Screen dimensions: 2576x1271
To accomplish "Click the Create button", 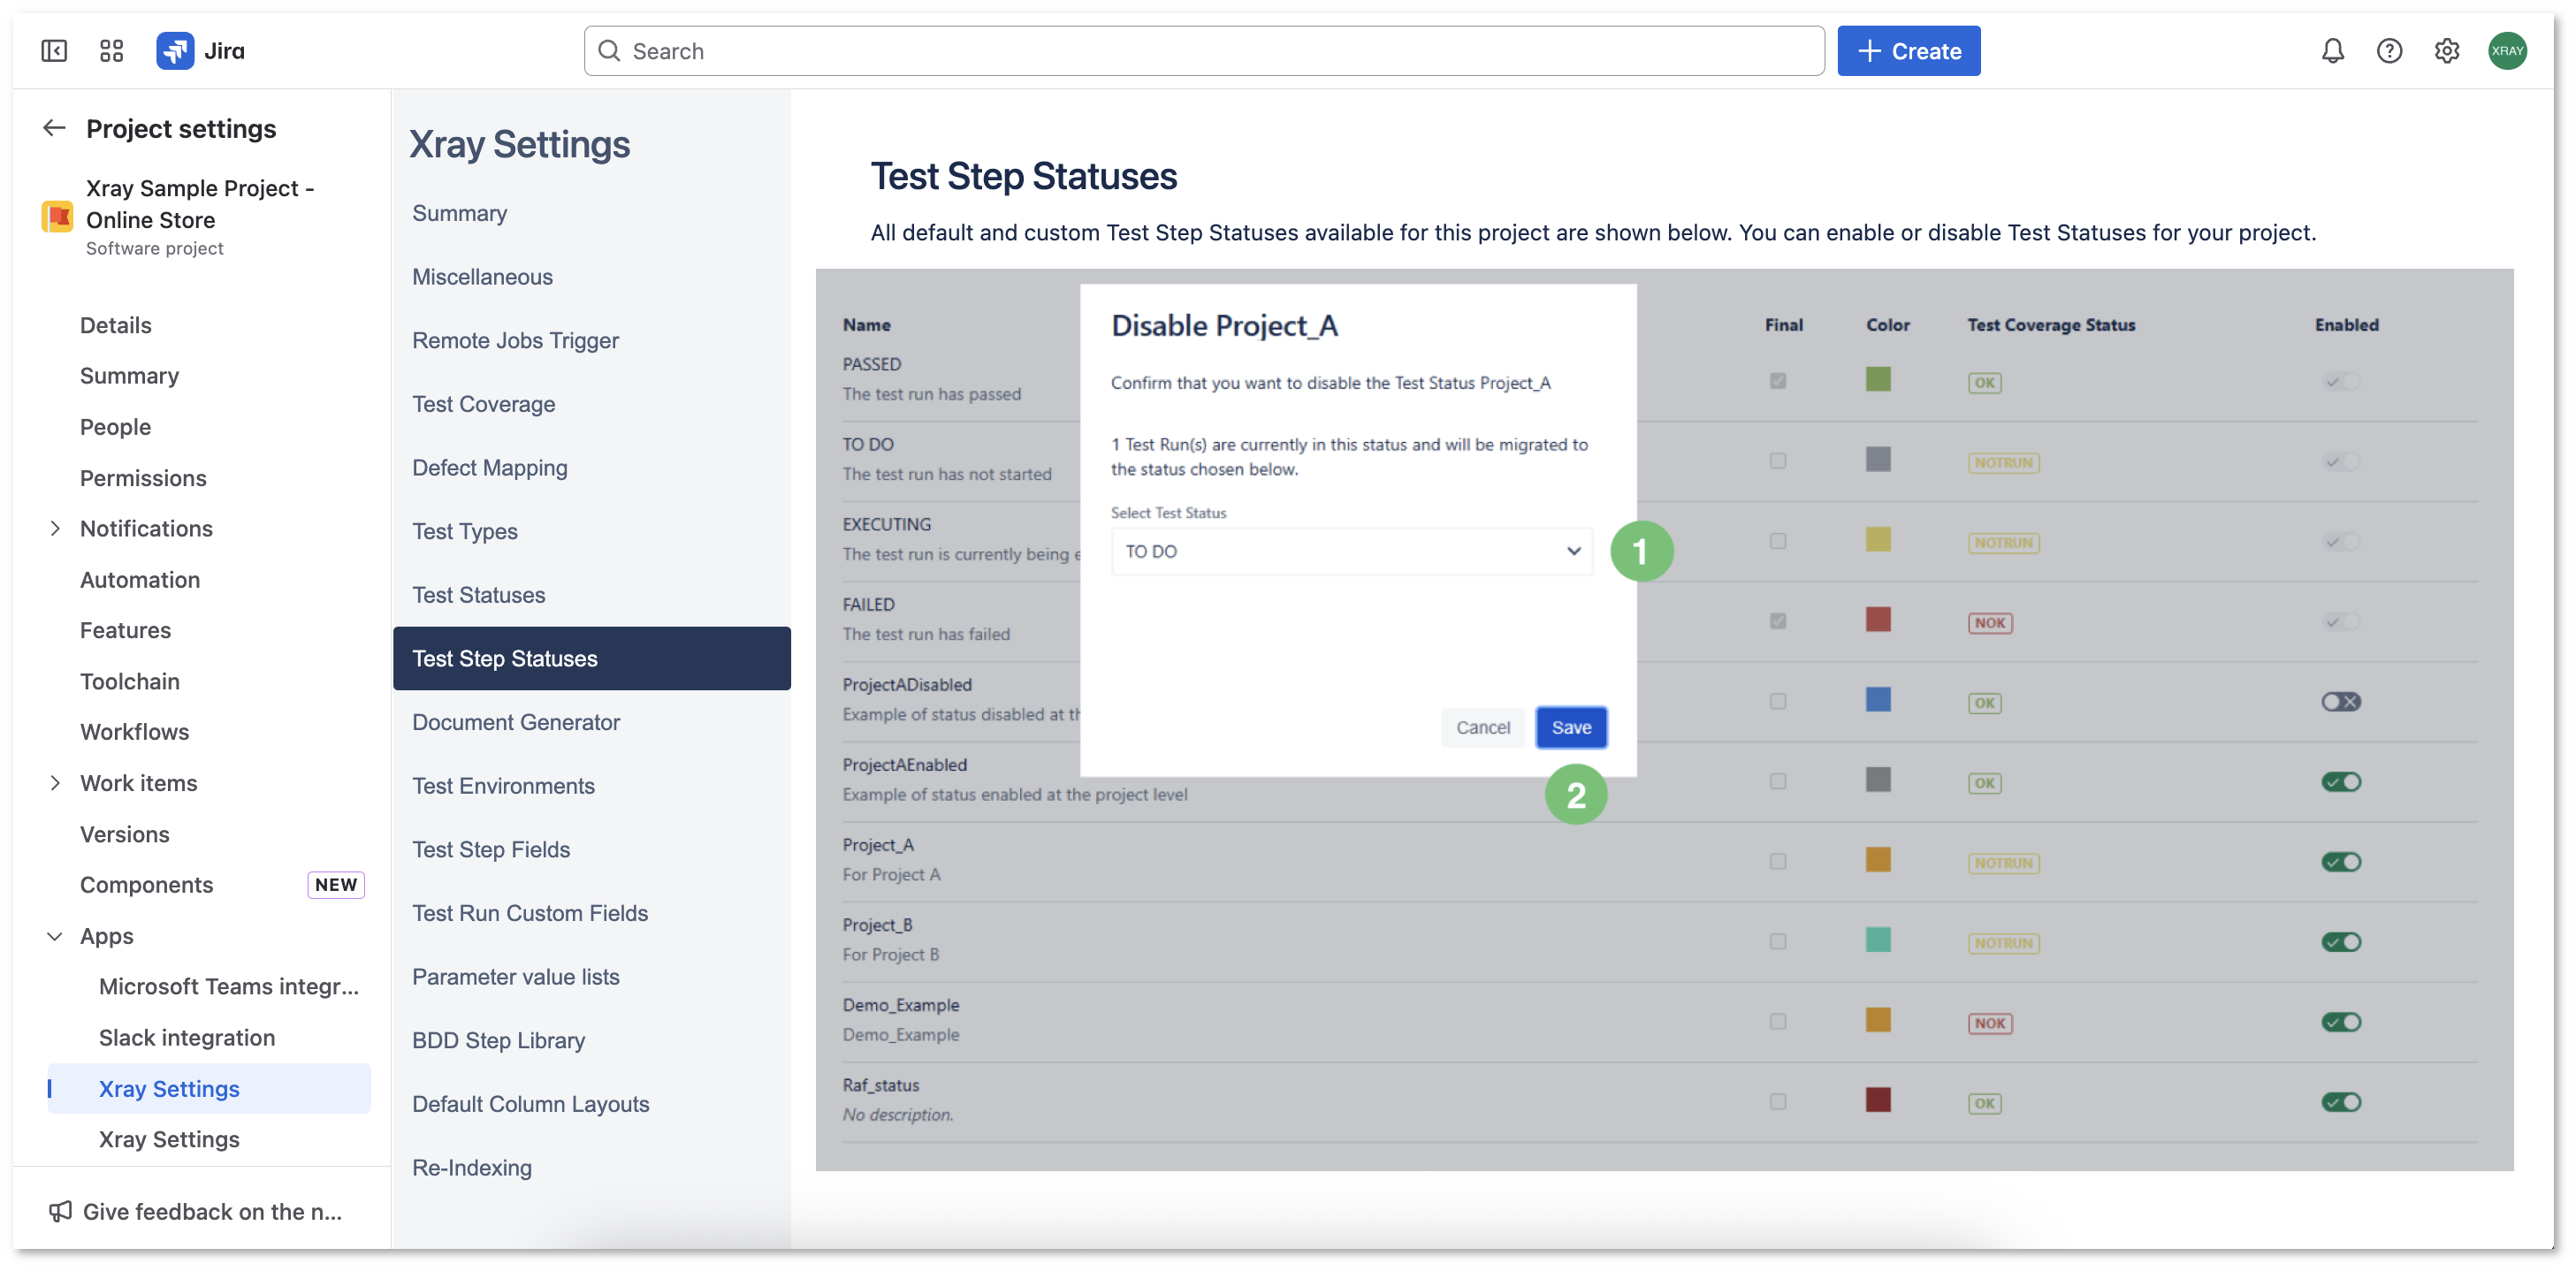I will click(1908, 51).
